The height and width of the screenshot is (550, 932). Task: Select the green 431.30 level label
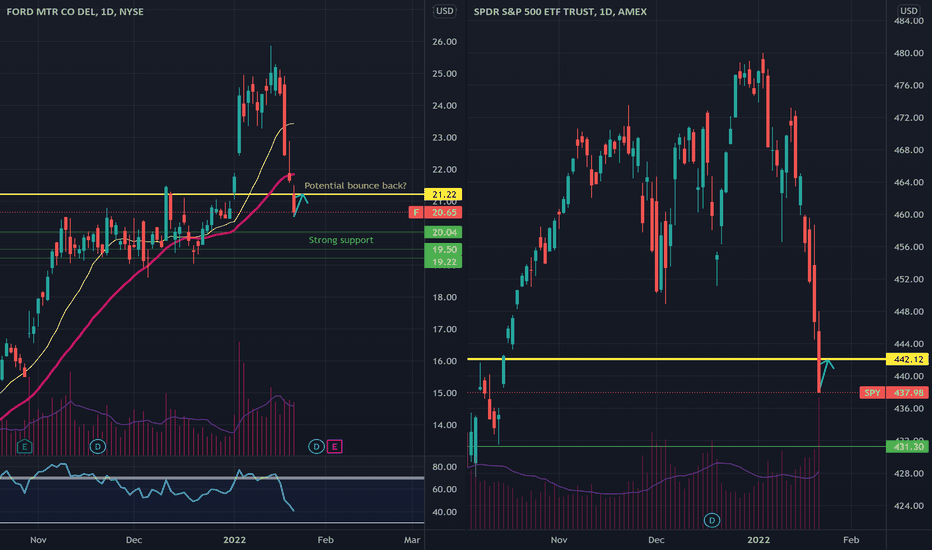(908, 447)
